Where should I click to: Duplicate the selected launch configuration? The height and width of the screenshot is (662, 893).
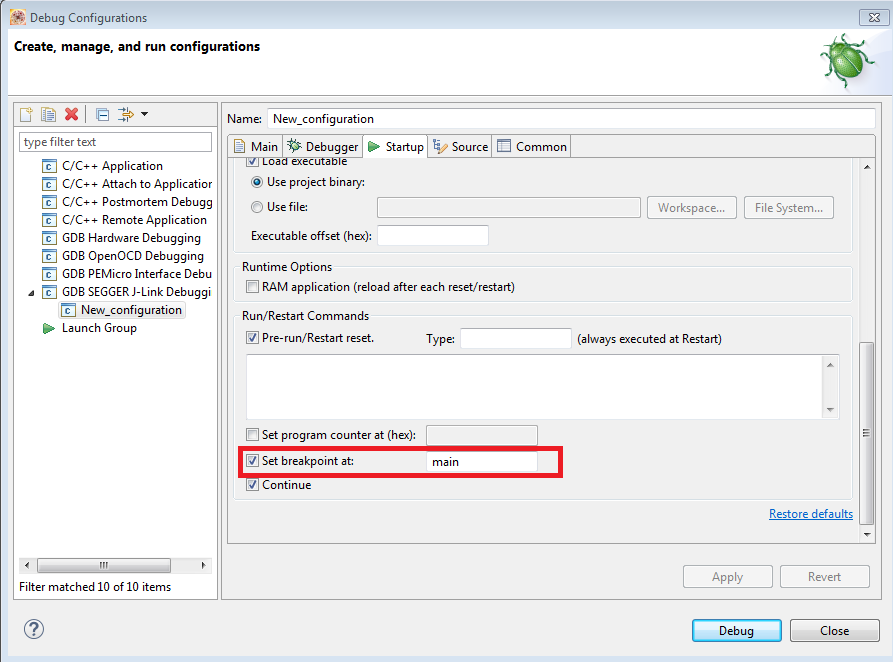48,114
